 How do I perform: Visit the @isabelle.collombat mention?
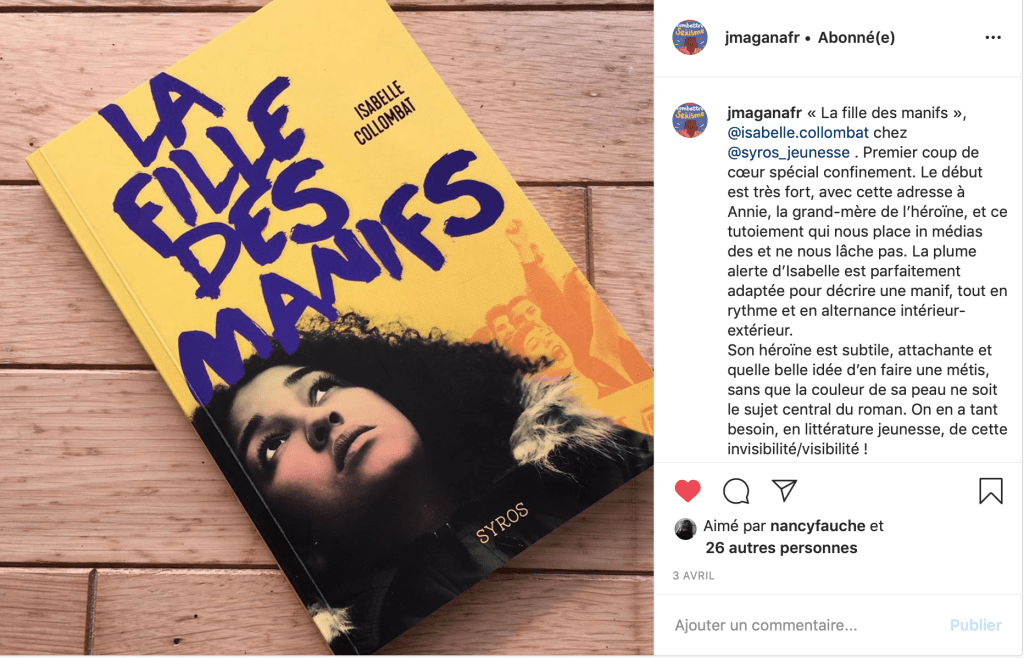[798, 133]
